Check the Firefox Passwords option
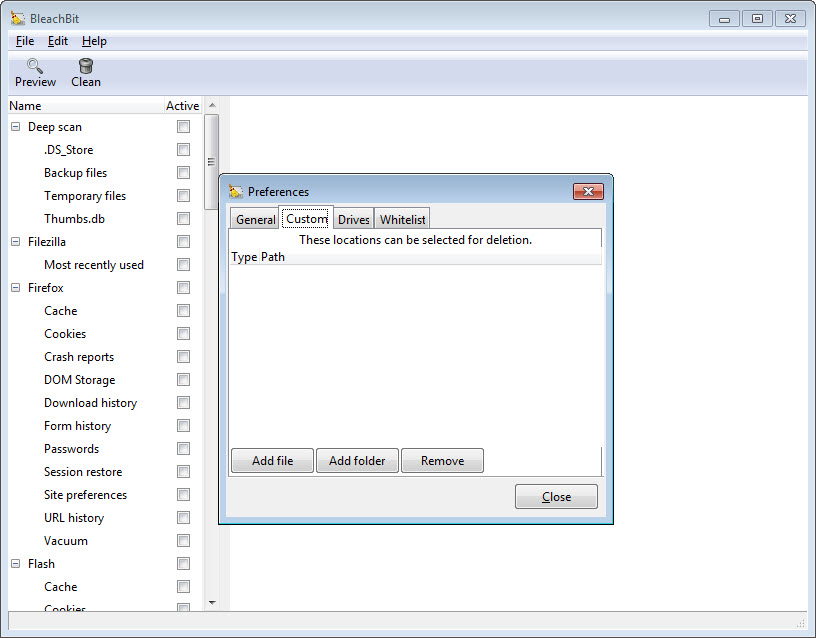 pyautogui.click(x=183, y=449)
